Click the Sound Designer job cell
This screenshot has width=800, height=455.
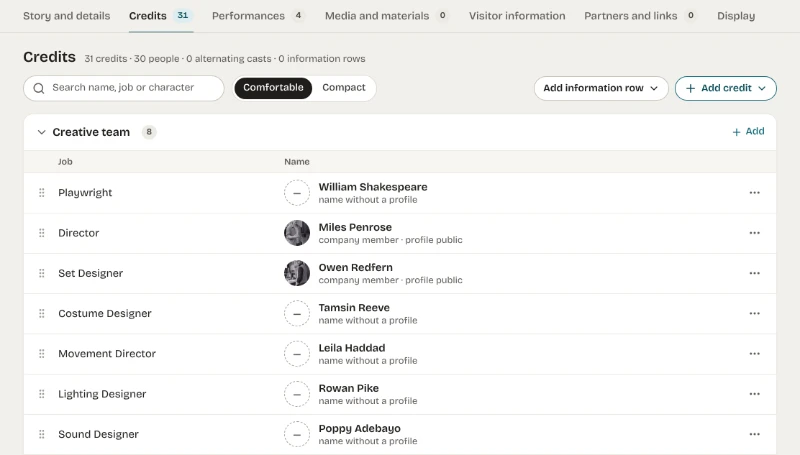98,435
